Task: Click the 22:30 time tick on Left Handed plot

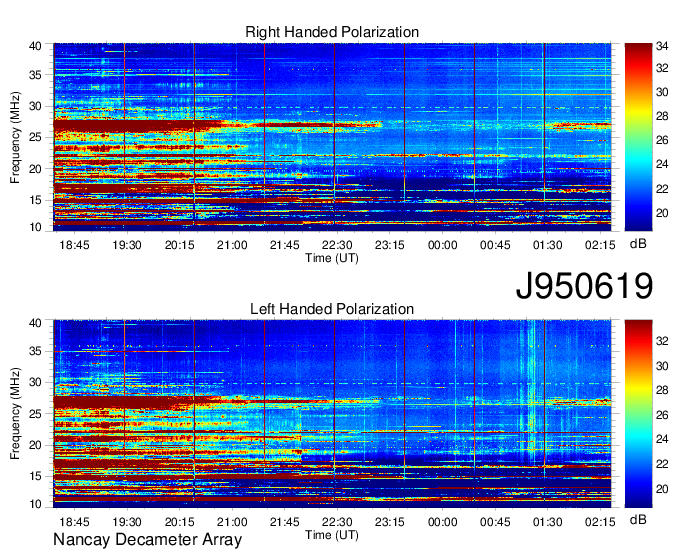Action: pos(337,522)
